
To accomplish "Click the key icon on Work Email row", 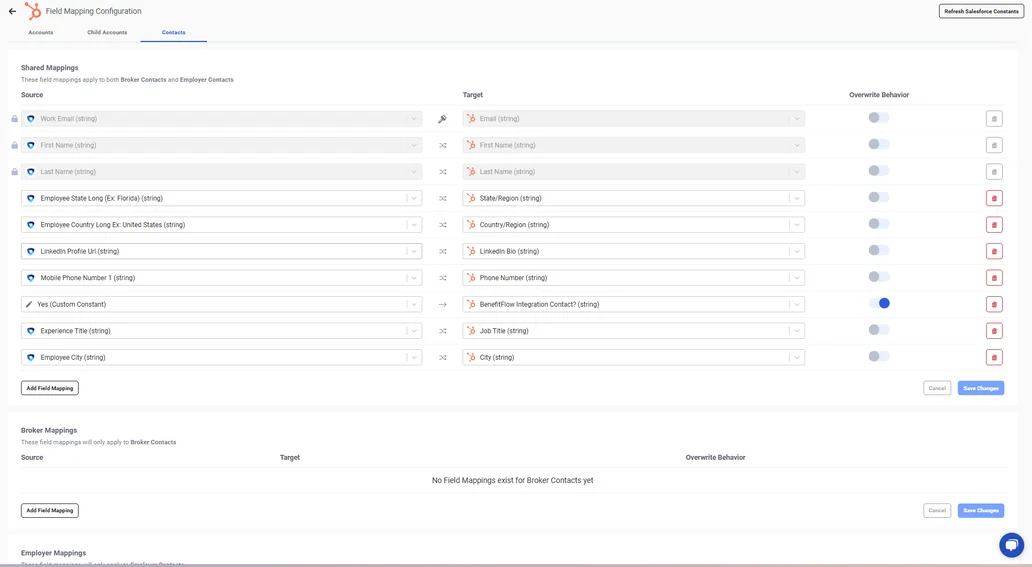I will pyautogui.click(x=442, y=119).
